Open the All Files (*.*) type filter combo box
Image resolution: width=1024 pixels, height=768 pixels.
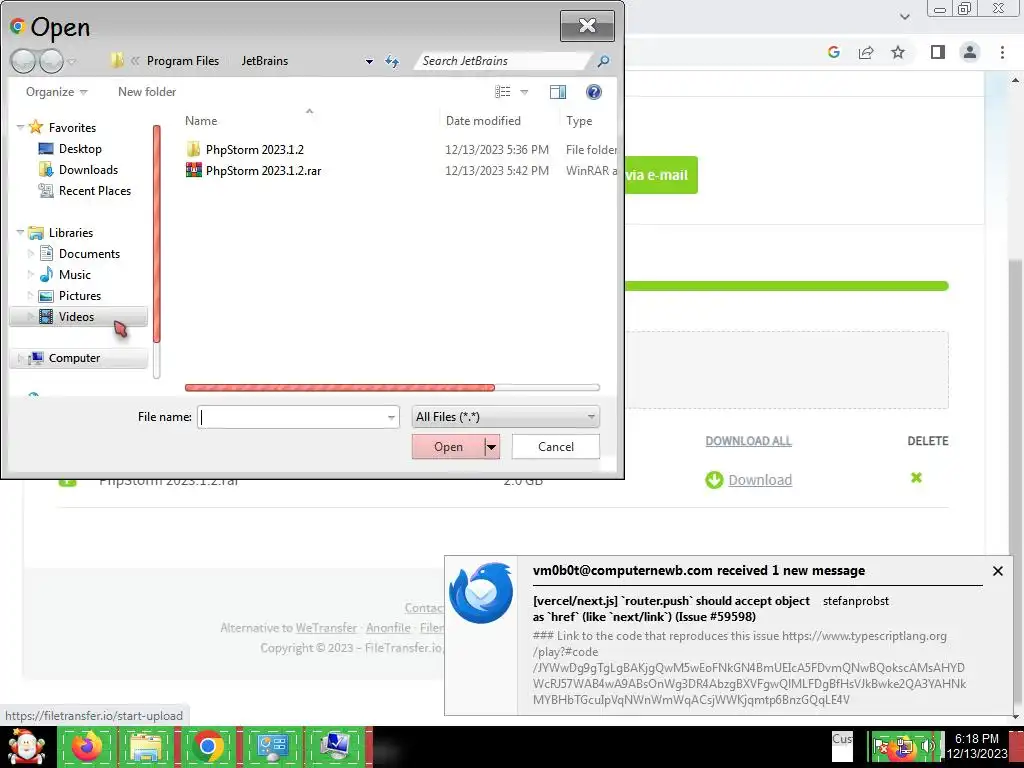tap(505, 417)
